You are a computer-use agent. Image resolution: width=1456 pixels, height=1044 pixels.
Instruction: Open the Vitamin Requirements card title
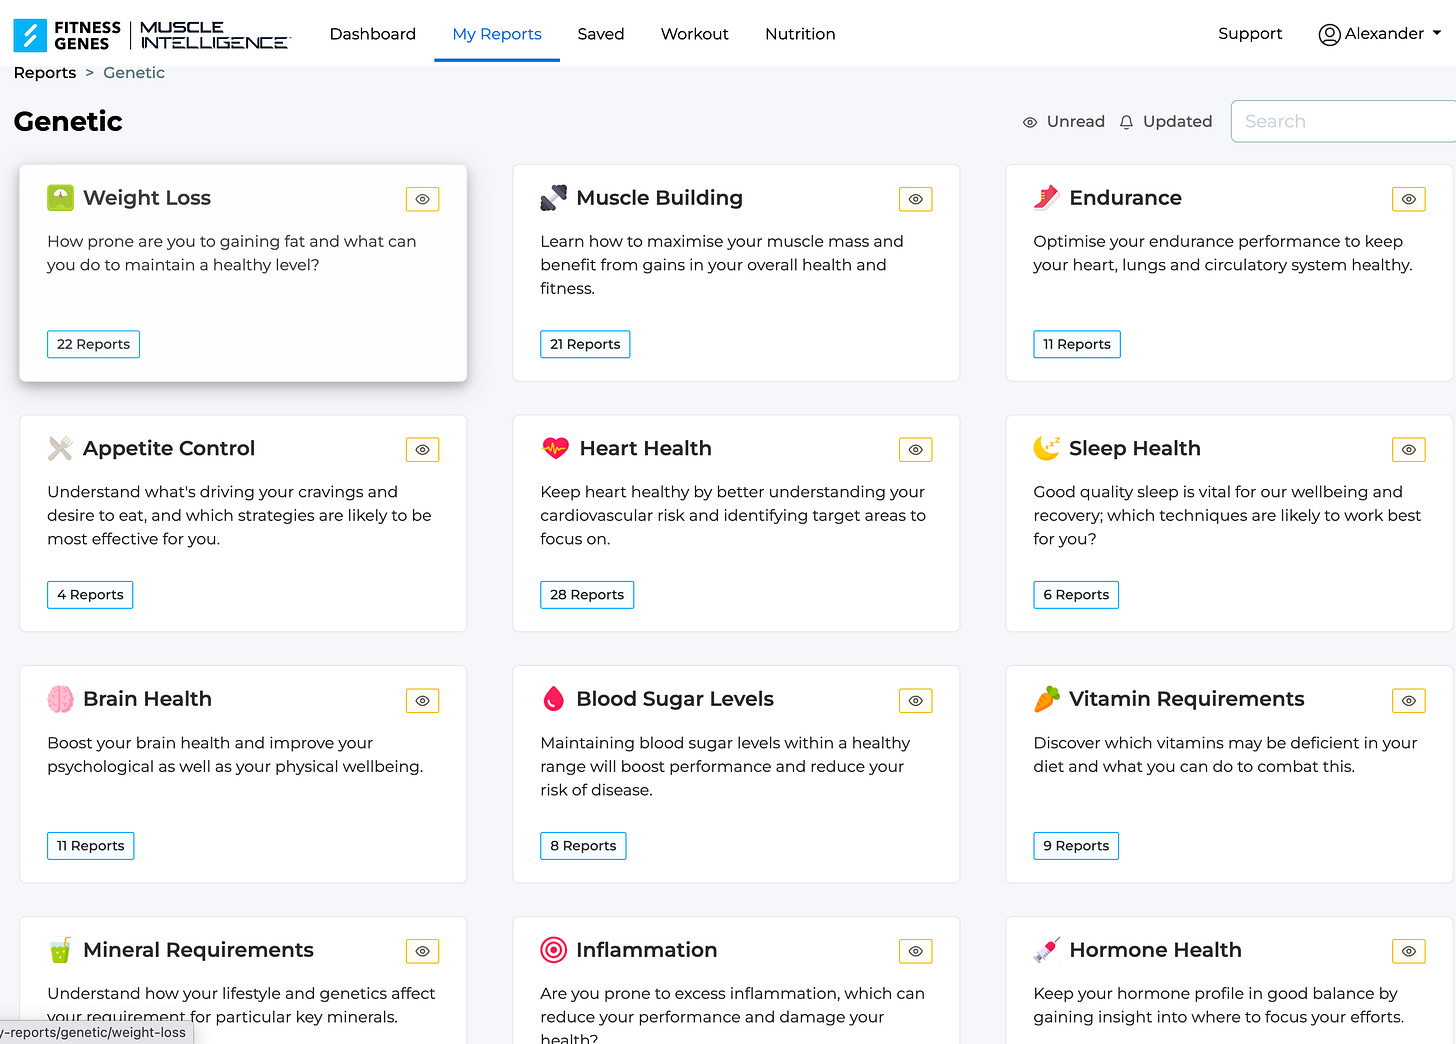(x=1187, y=699)
